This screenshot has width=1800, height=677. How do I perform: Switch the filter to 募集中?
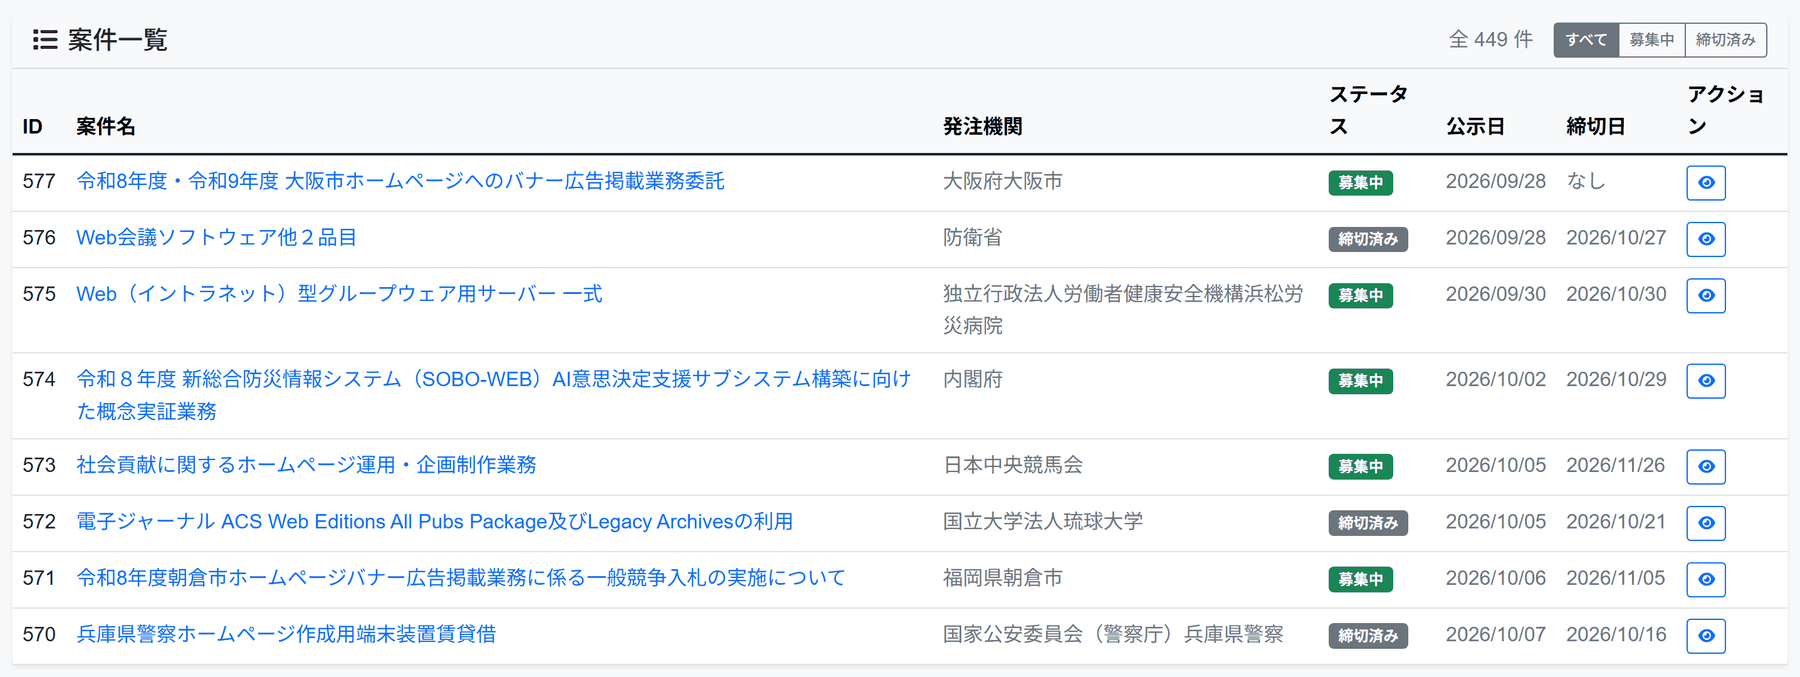(x=1652, y=40)
